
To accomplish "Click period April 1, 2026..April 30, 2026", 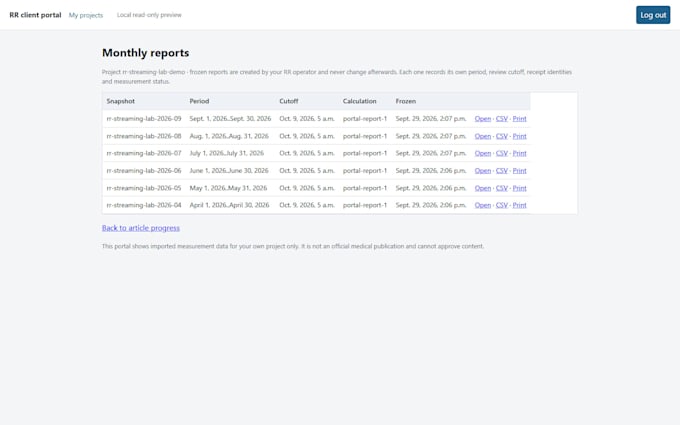I will pyautogui.click(x=229, y=205).
